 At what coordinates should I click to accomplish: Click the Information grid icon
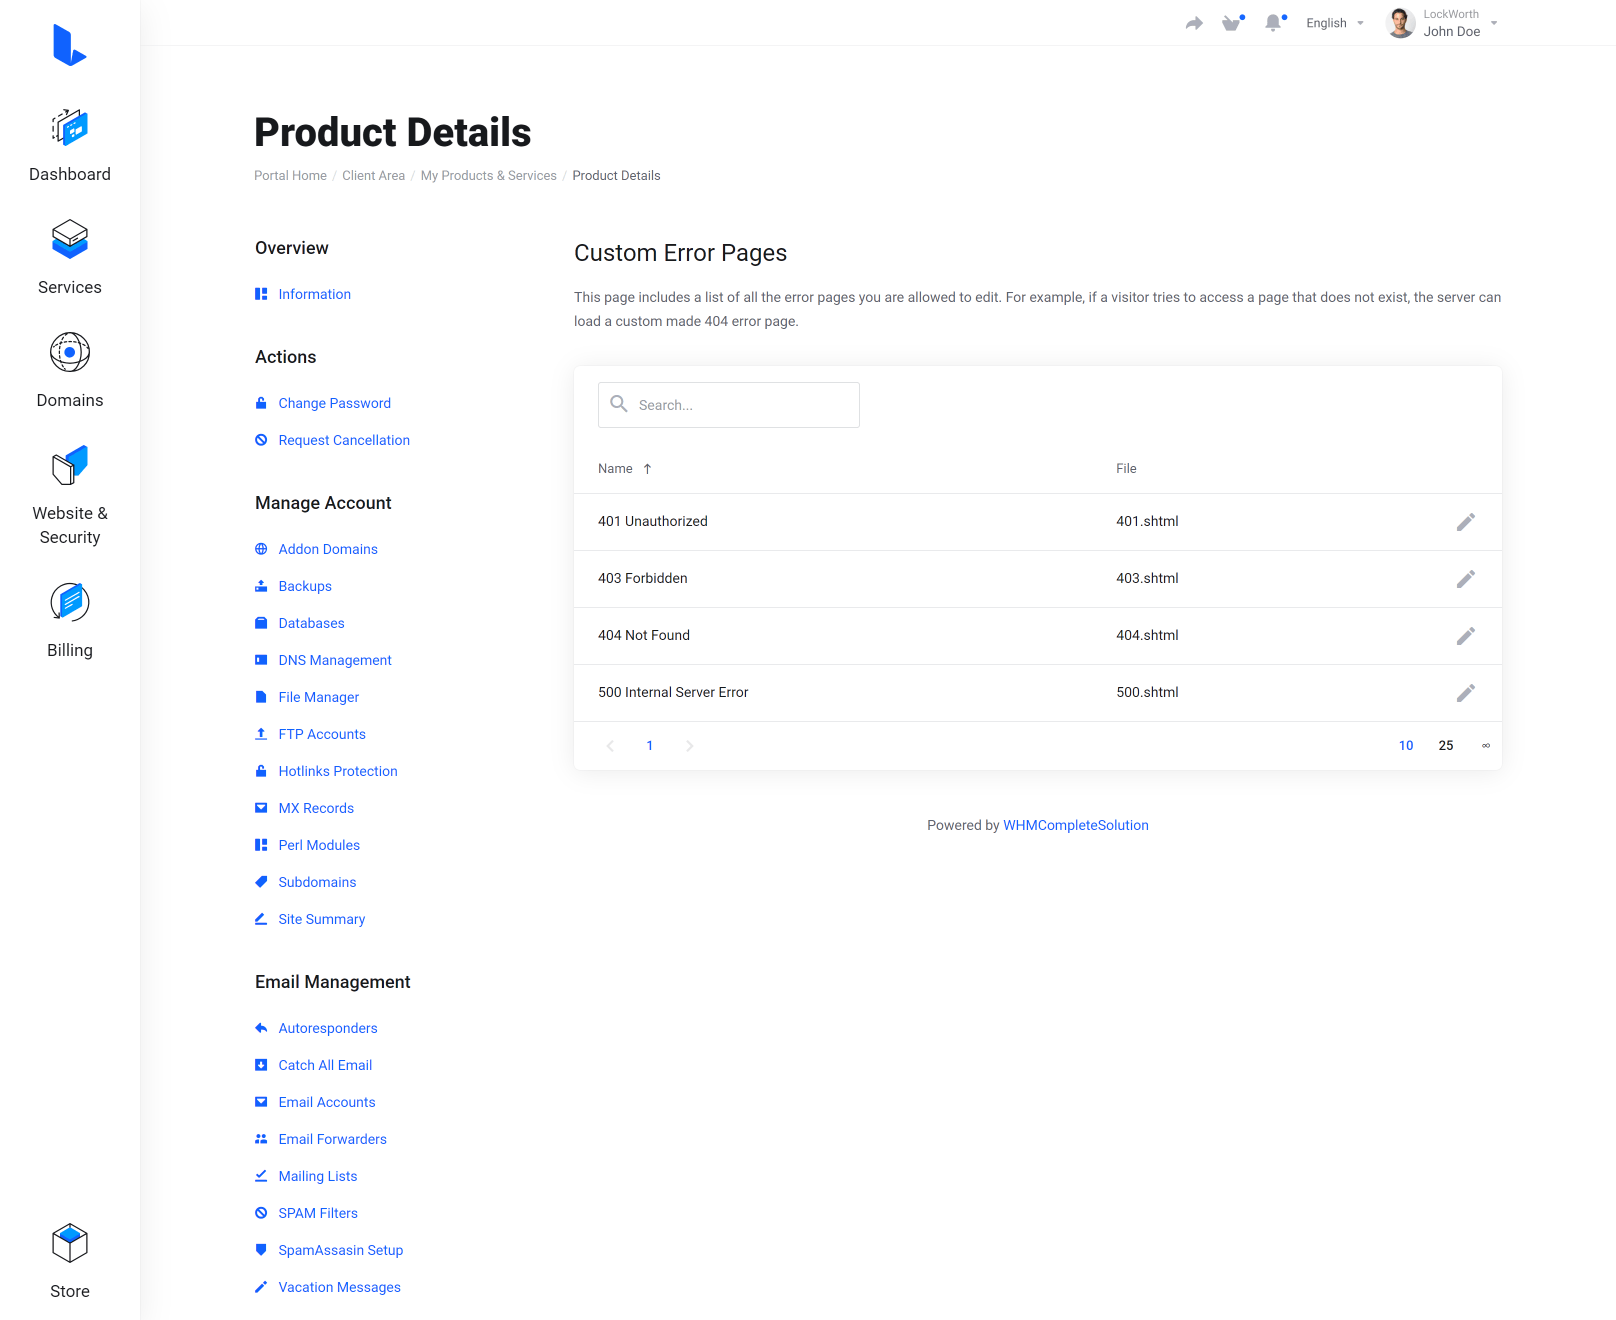(x=261, y=294)
